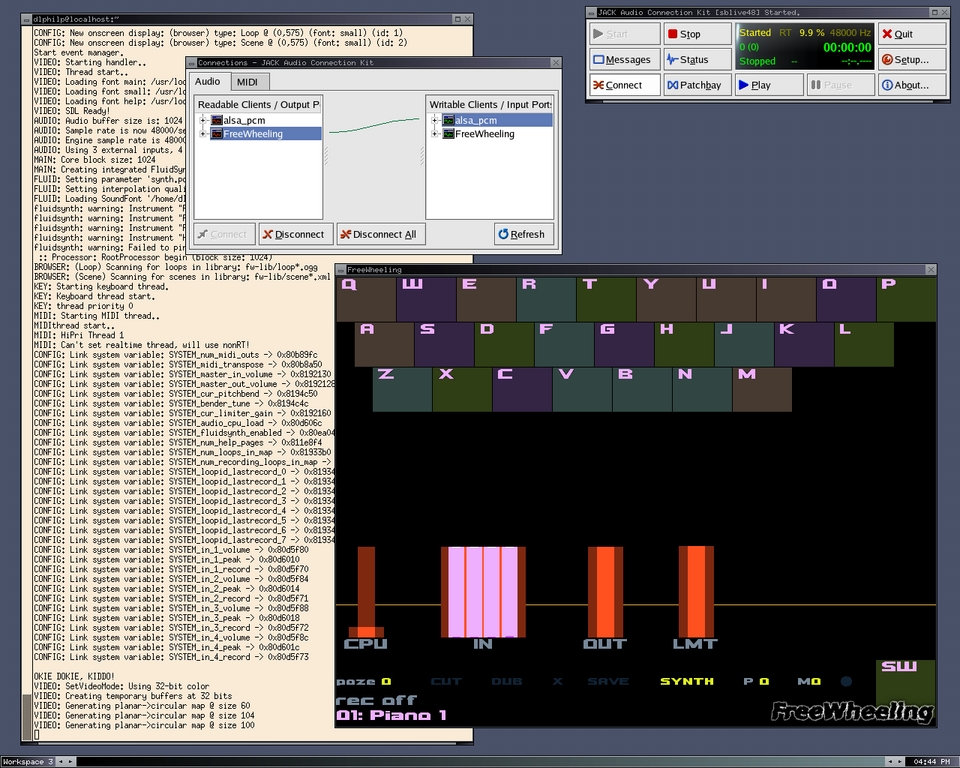Select the Audio tab in Connections
The image size is (960, 768).
point(208,82)
